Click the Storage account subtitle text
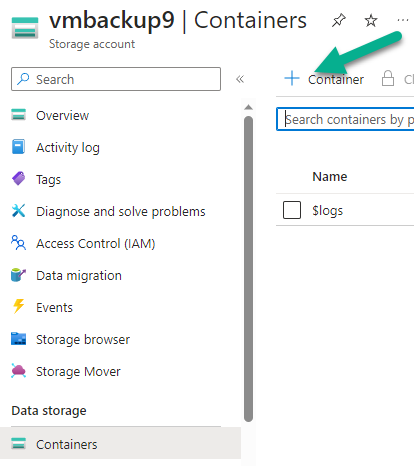 coord(92,44)
